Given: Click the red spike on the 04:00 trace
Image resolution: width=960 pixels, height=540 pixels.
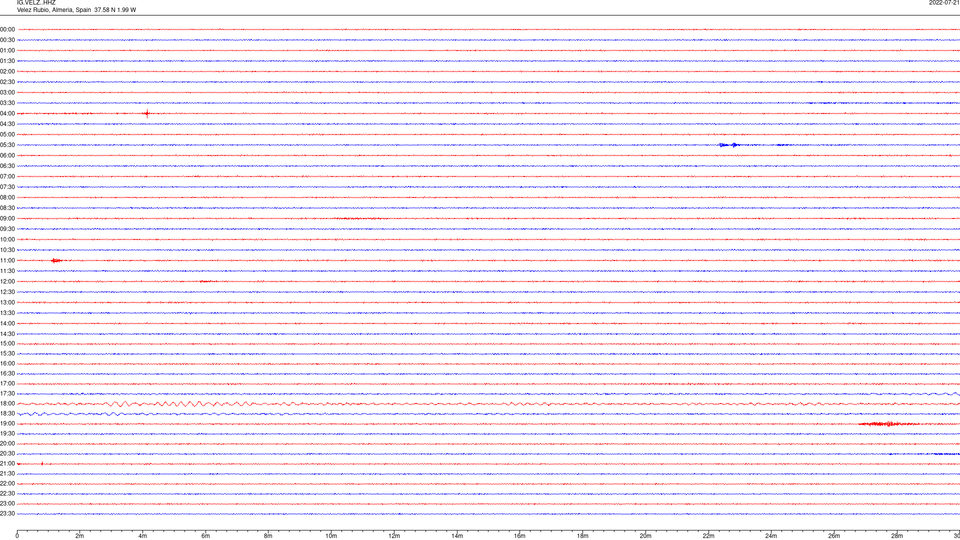Looking at the screenshot, I should 147,113.
